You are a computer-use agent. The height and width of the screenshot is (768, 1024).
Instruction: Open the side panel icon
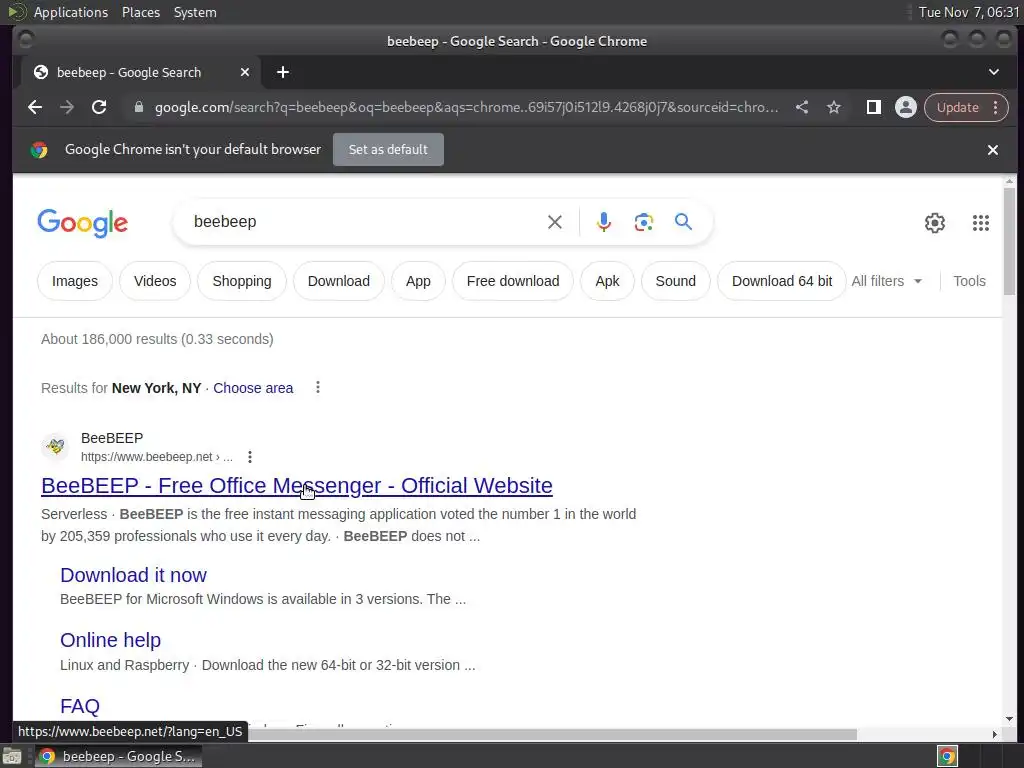(874, 107)
